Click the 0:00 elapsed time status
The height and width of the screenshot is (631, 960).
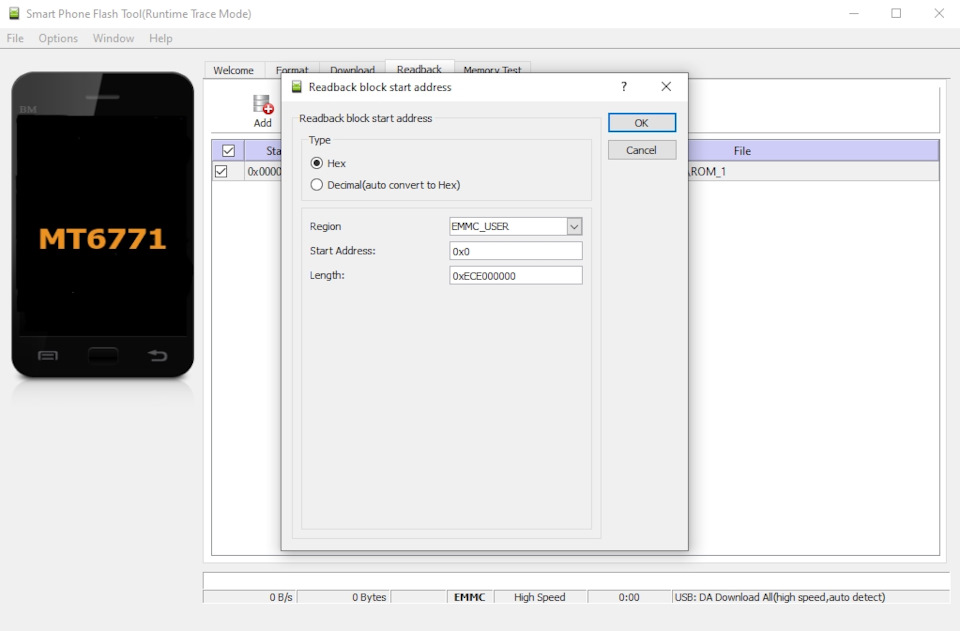coord(629,597)
